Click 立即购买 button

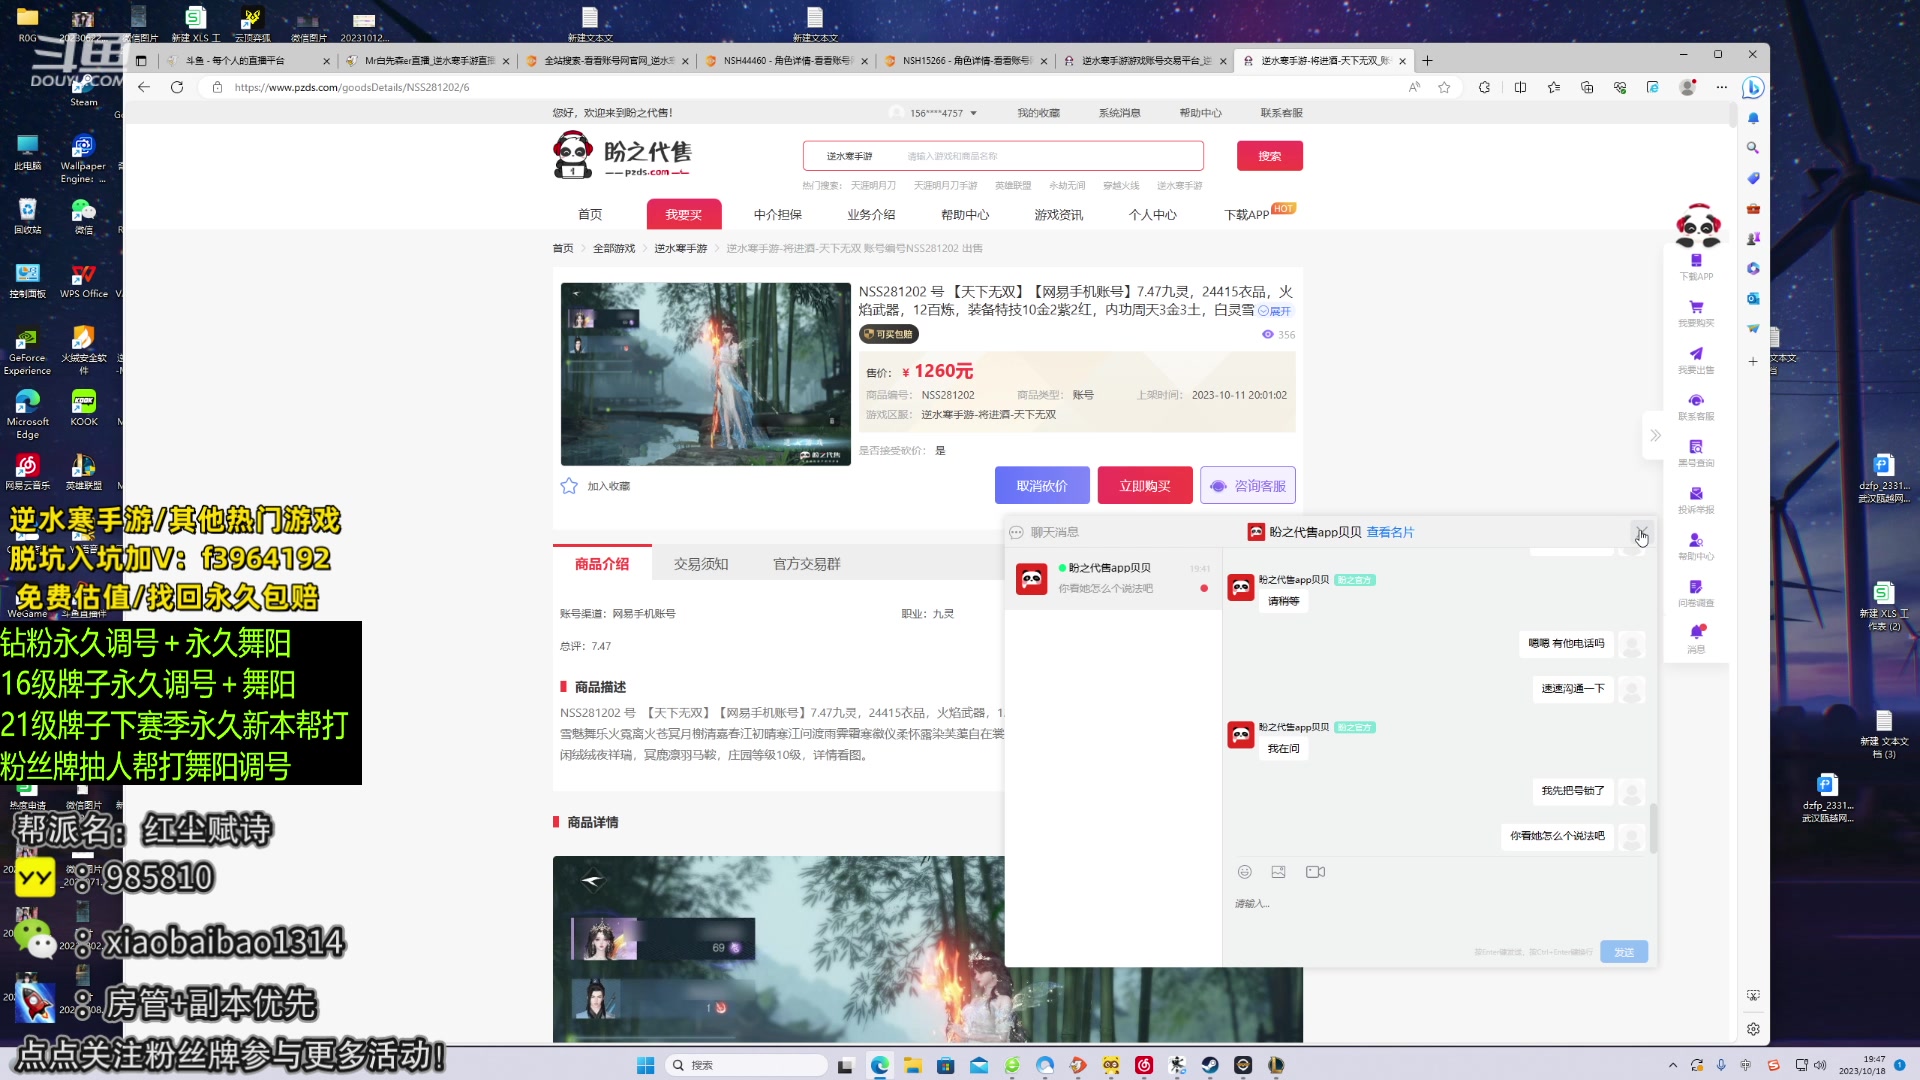(x=1145, y=485)
